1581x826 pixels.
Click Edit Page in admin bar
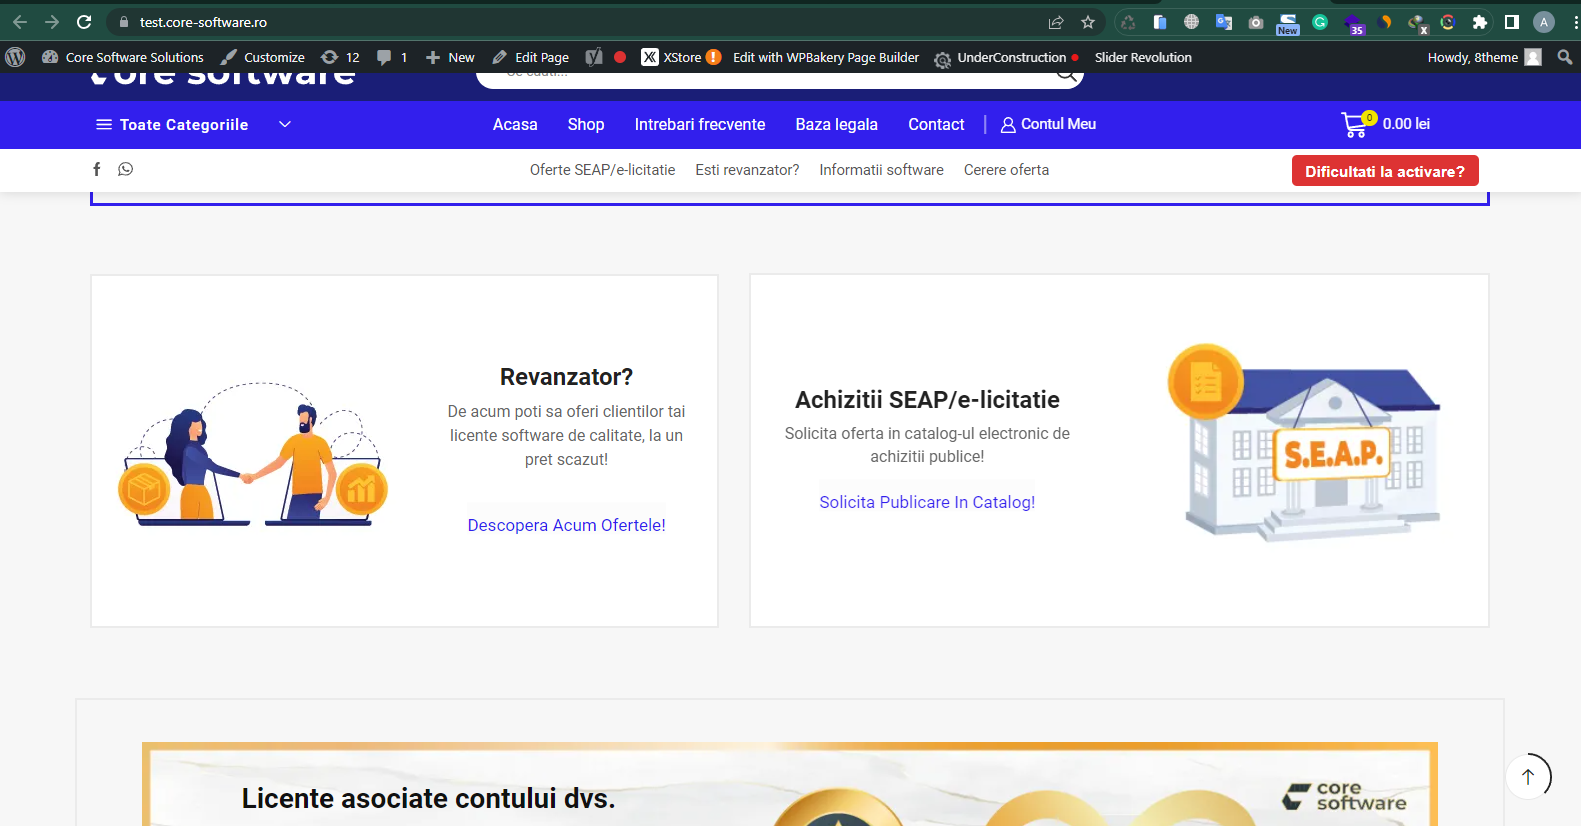click(531, 57)
